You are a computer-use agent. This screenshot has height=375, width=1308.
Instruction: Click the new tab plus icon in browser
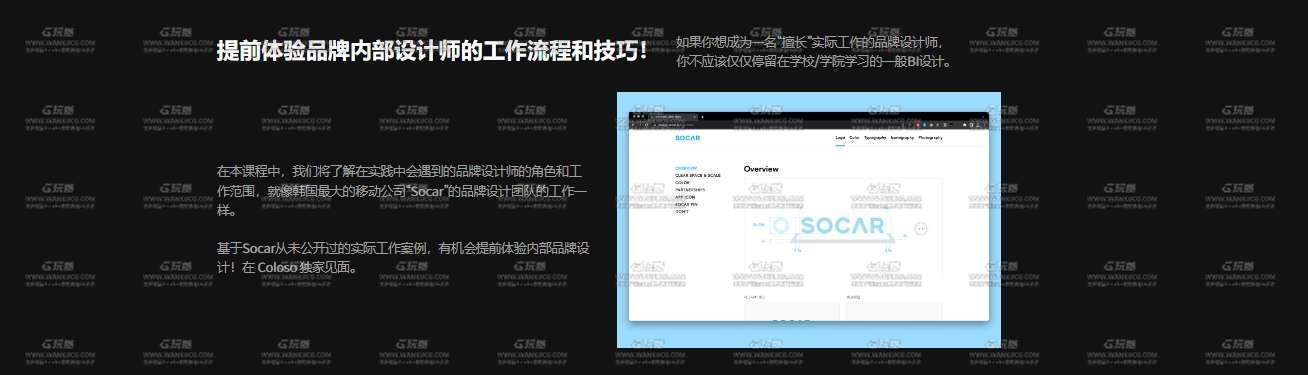(x=702, y=117)
